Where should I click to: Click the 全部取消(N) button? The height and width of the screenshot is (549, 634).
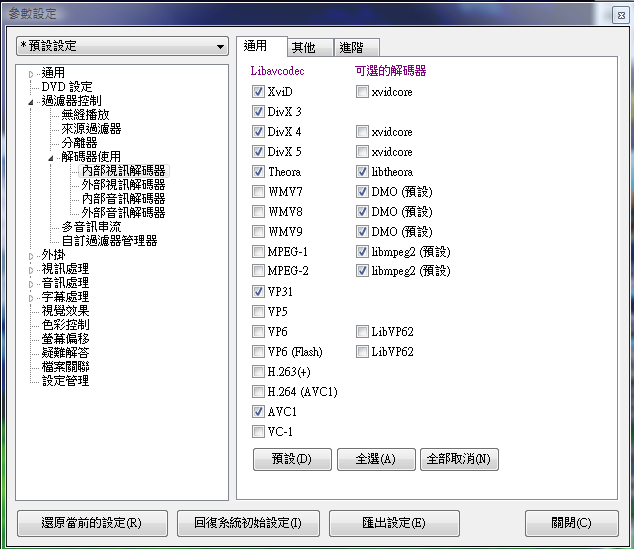pos(458,459)
